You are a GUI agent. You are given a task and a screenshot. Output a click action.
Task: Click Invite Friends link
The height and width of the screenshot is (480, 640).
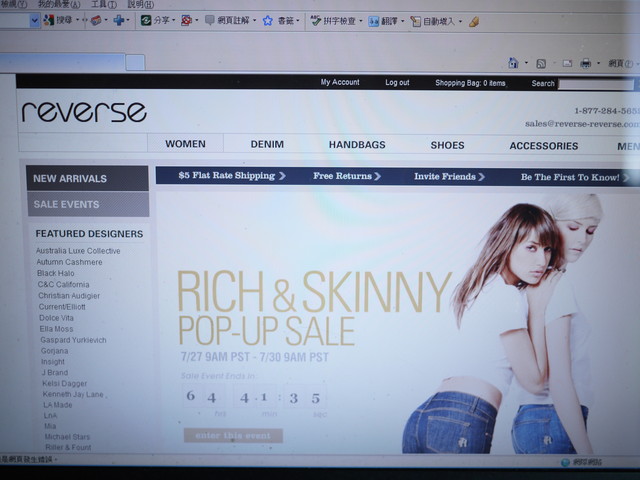[449, 176]
